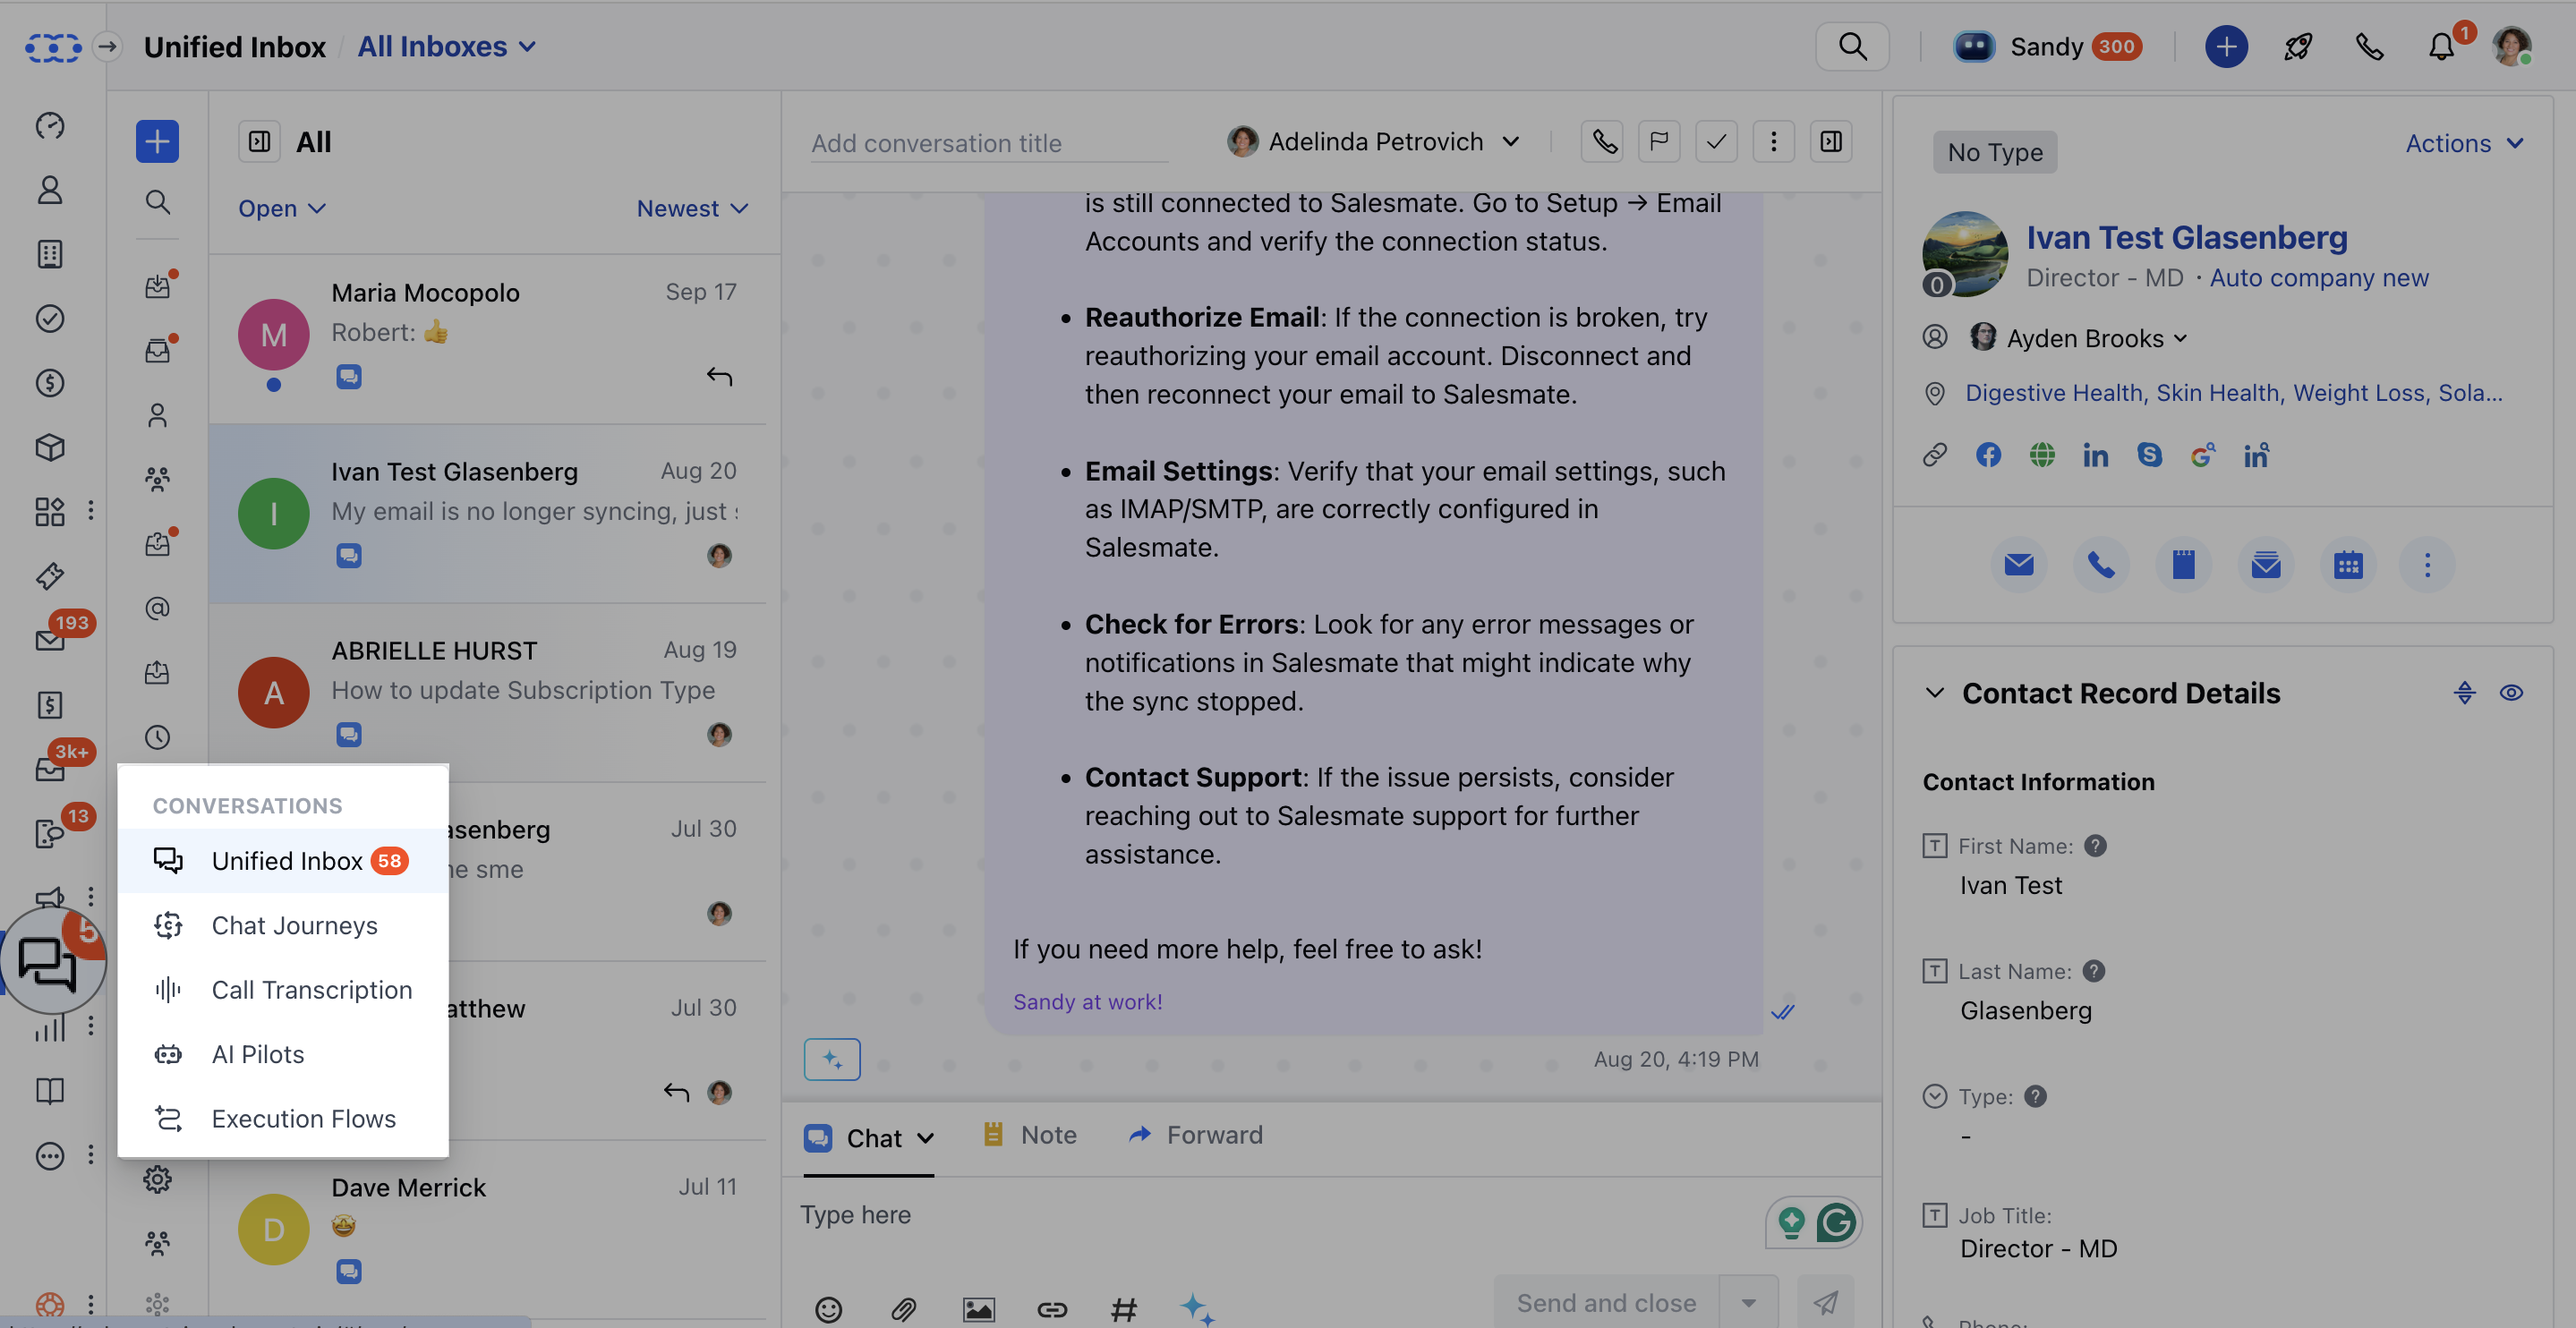Expand the main navigation sidebar arrow
This screenshot has height=1328, width=2576.
107,46
